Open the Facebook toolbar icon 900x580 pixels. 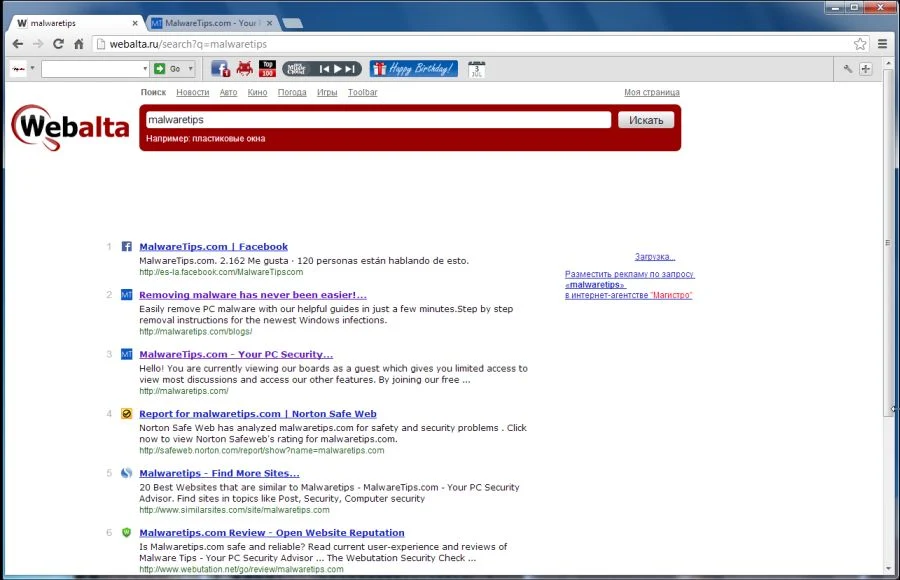220,69
